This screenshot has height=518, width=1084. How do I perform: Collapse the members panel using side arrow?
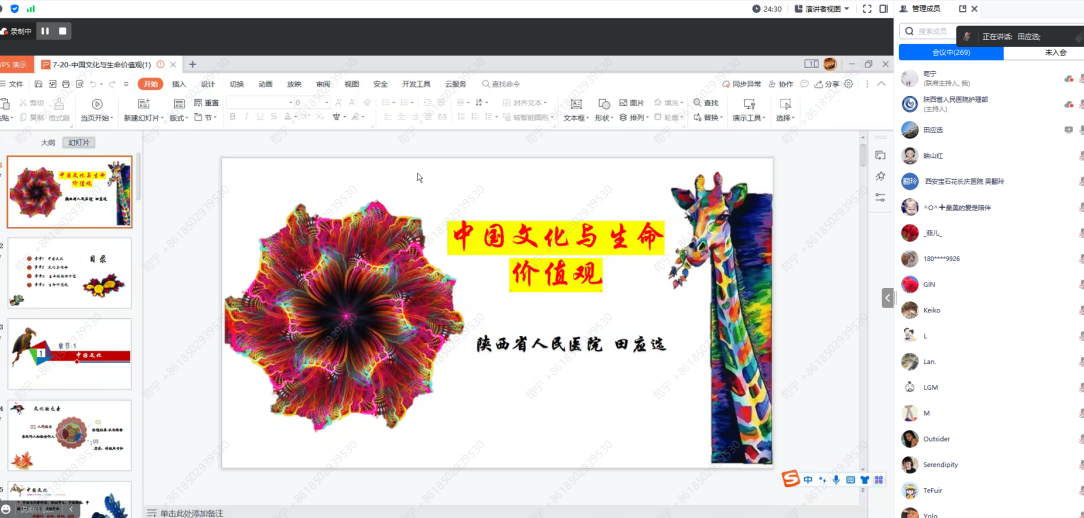coord(886,298)
